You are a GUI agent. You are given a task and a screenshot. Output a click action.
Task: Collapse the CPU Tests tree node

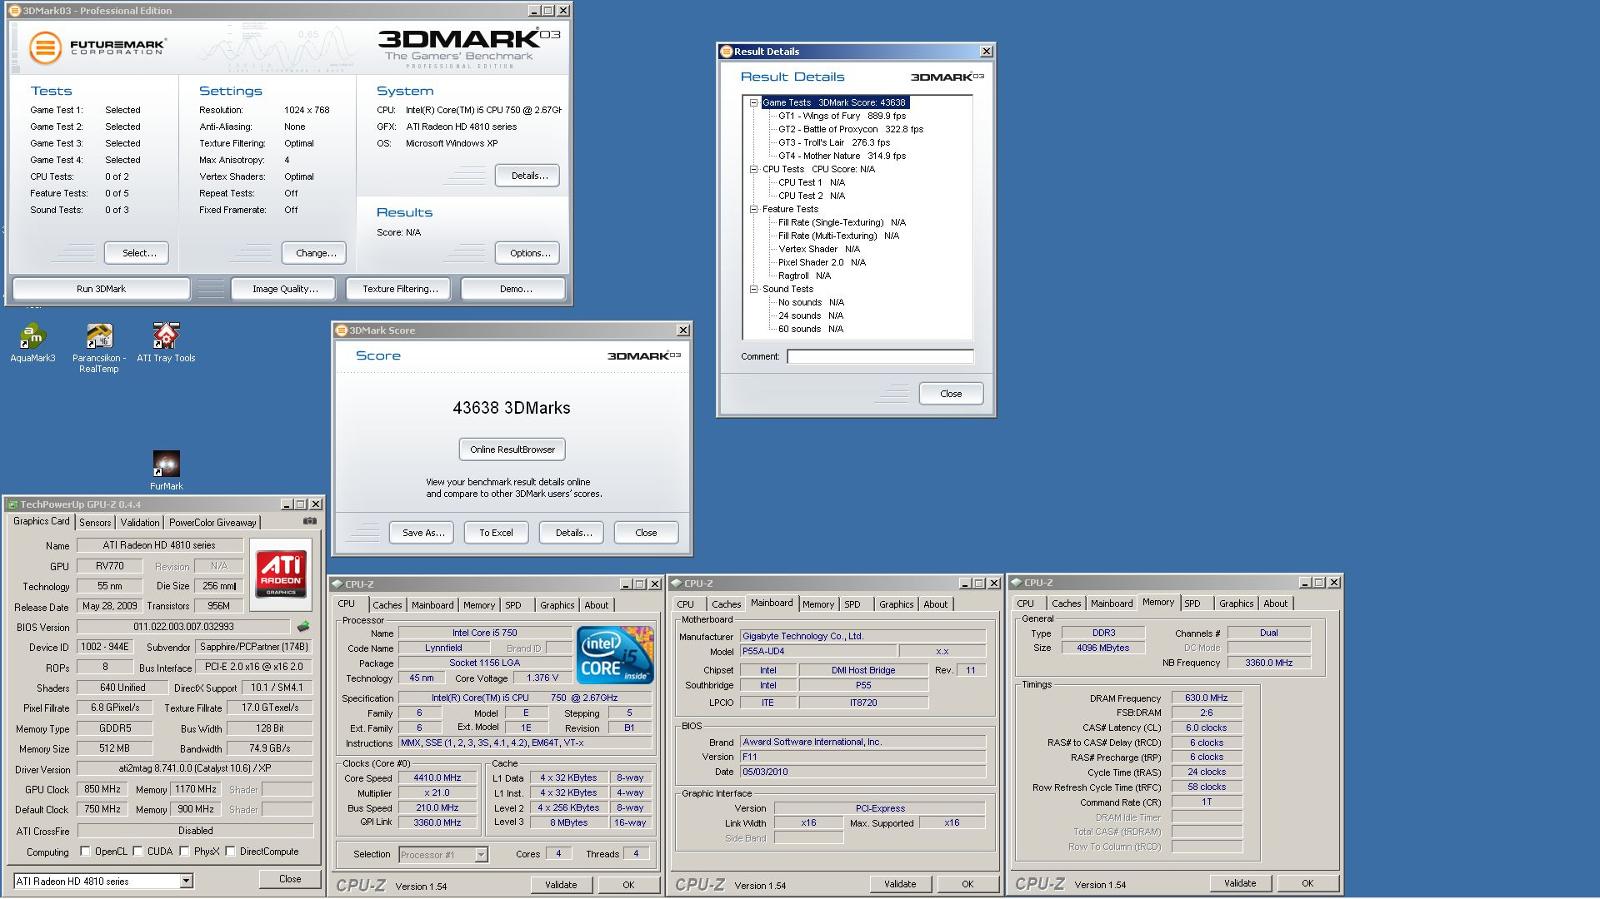tap(754, 169)
